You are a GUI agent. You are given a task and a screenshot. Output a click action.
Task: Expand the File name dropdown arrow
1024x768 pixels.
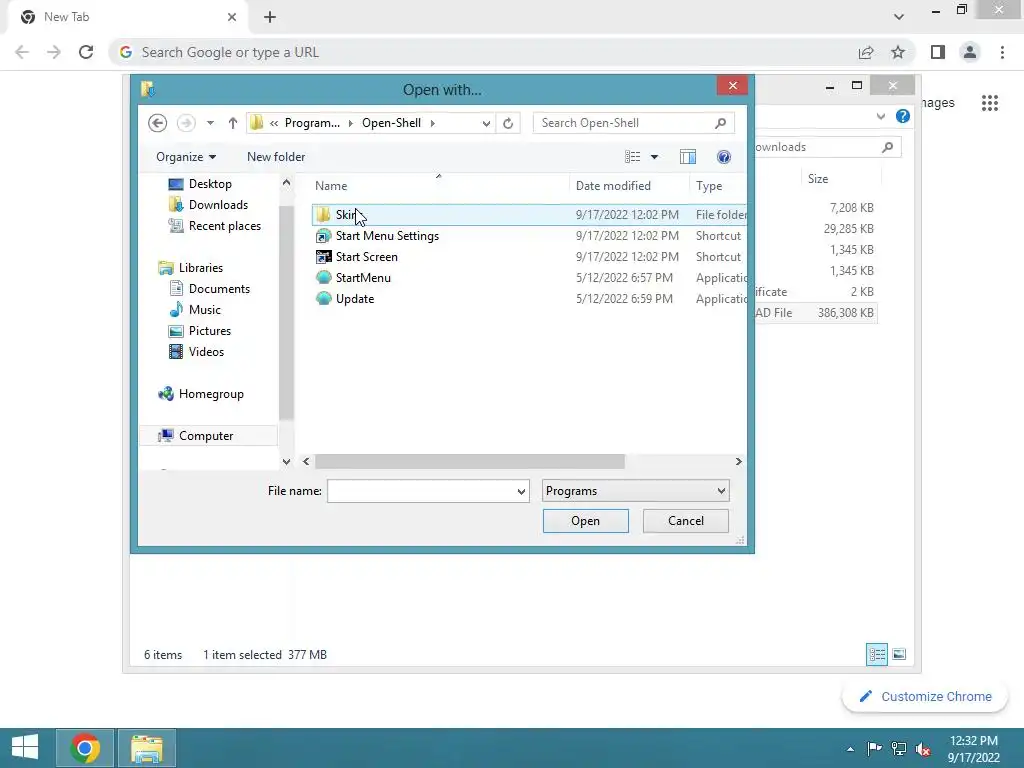(521, 491)
